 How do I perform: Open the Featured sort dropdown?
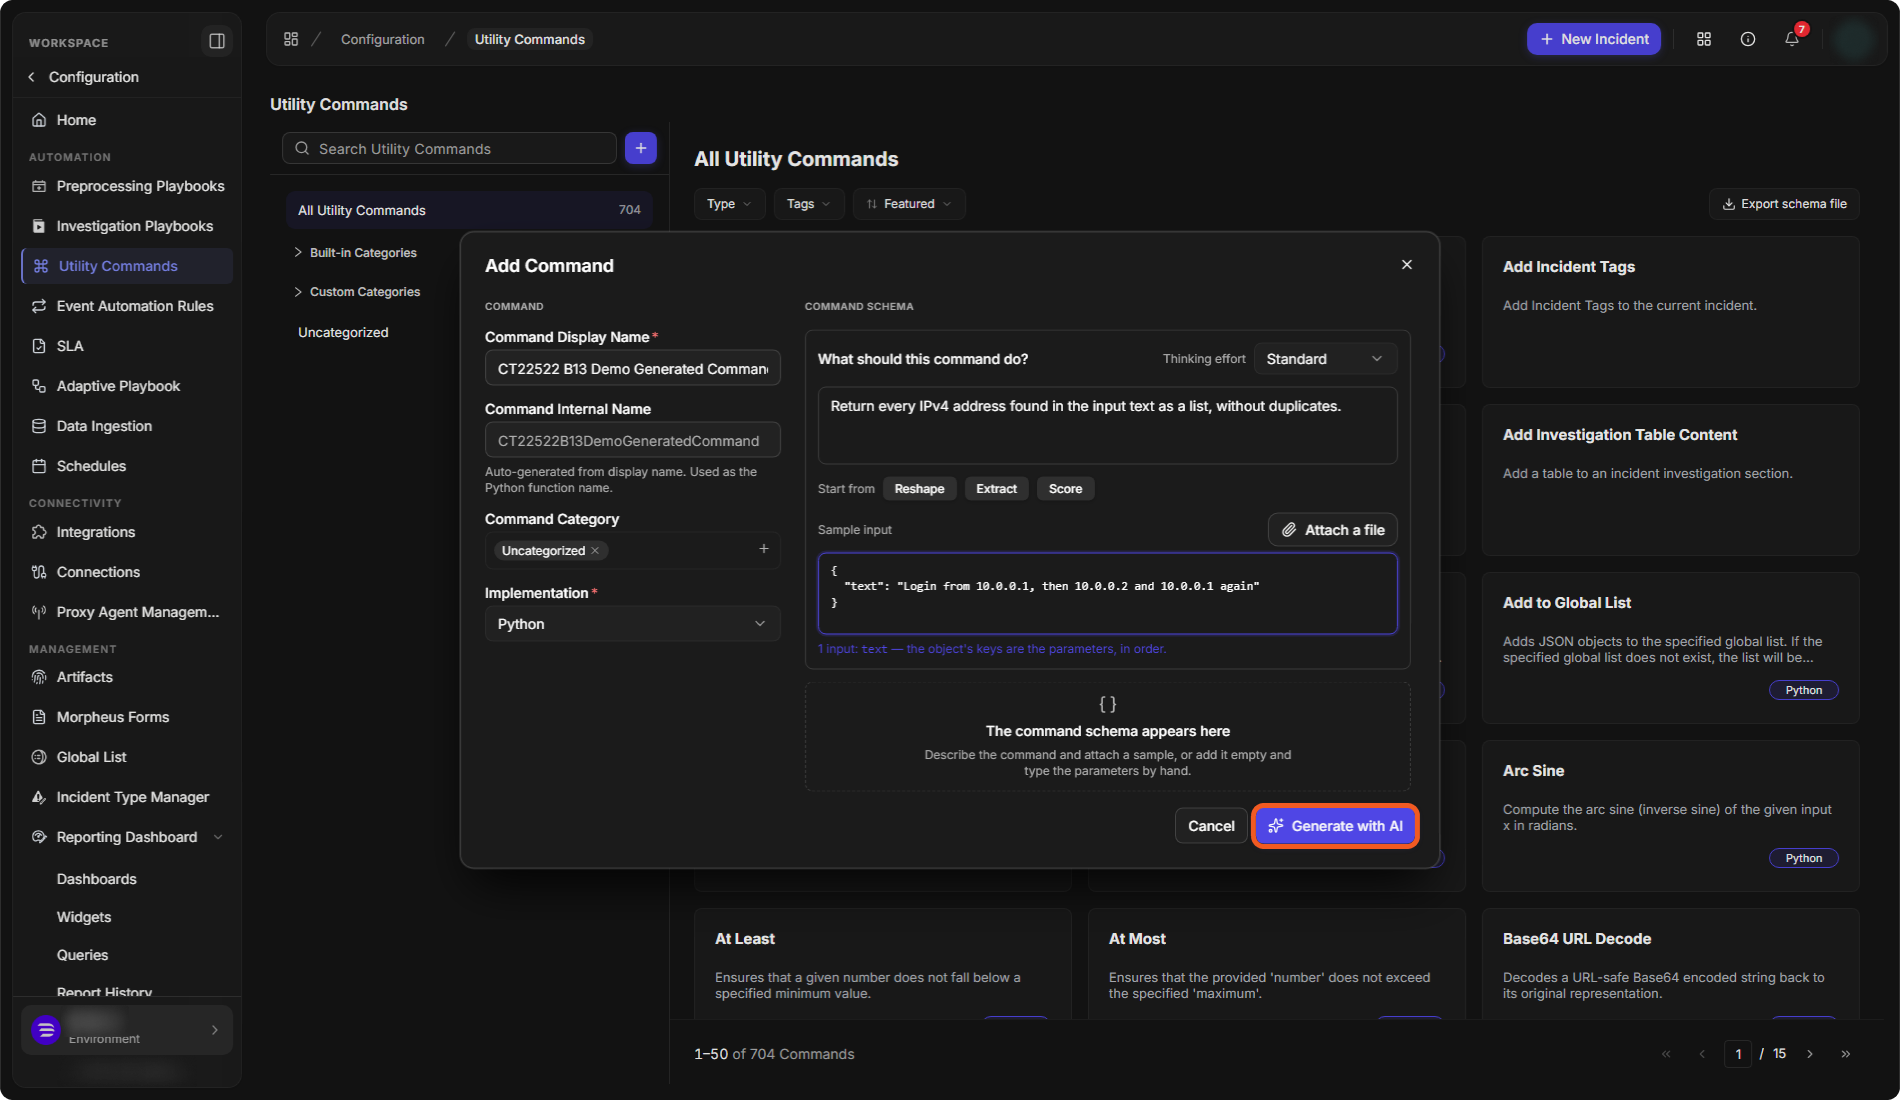(x=909, y=204)
